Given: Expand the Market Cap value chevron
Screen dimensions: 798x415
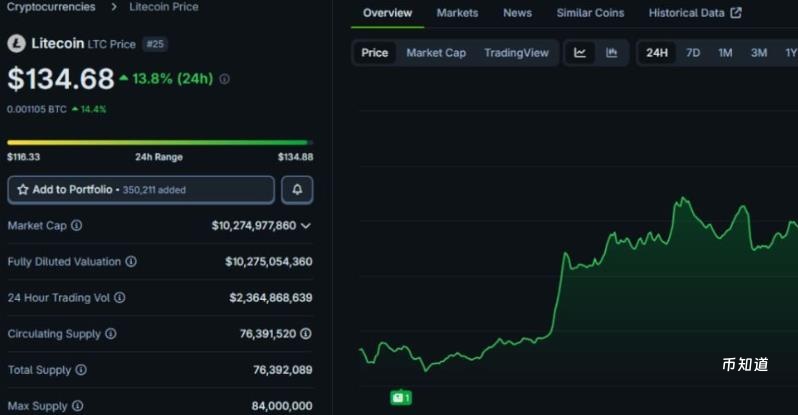Looking at the screenshot, I should pos(306,226).
